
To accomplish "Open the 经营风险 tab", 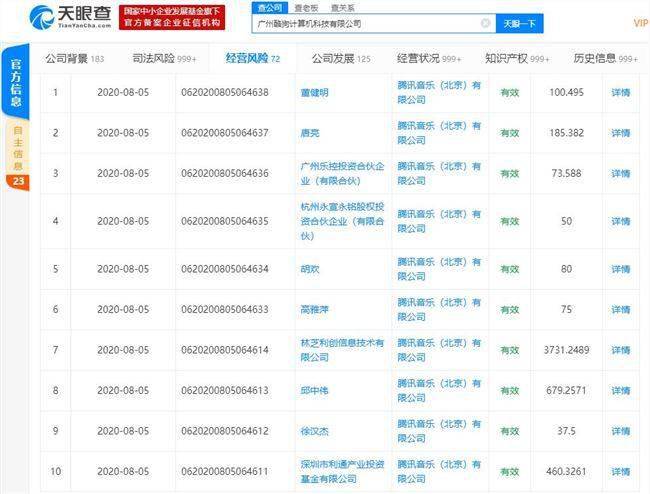I will 253,58.
